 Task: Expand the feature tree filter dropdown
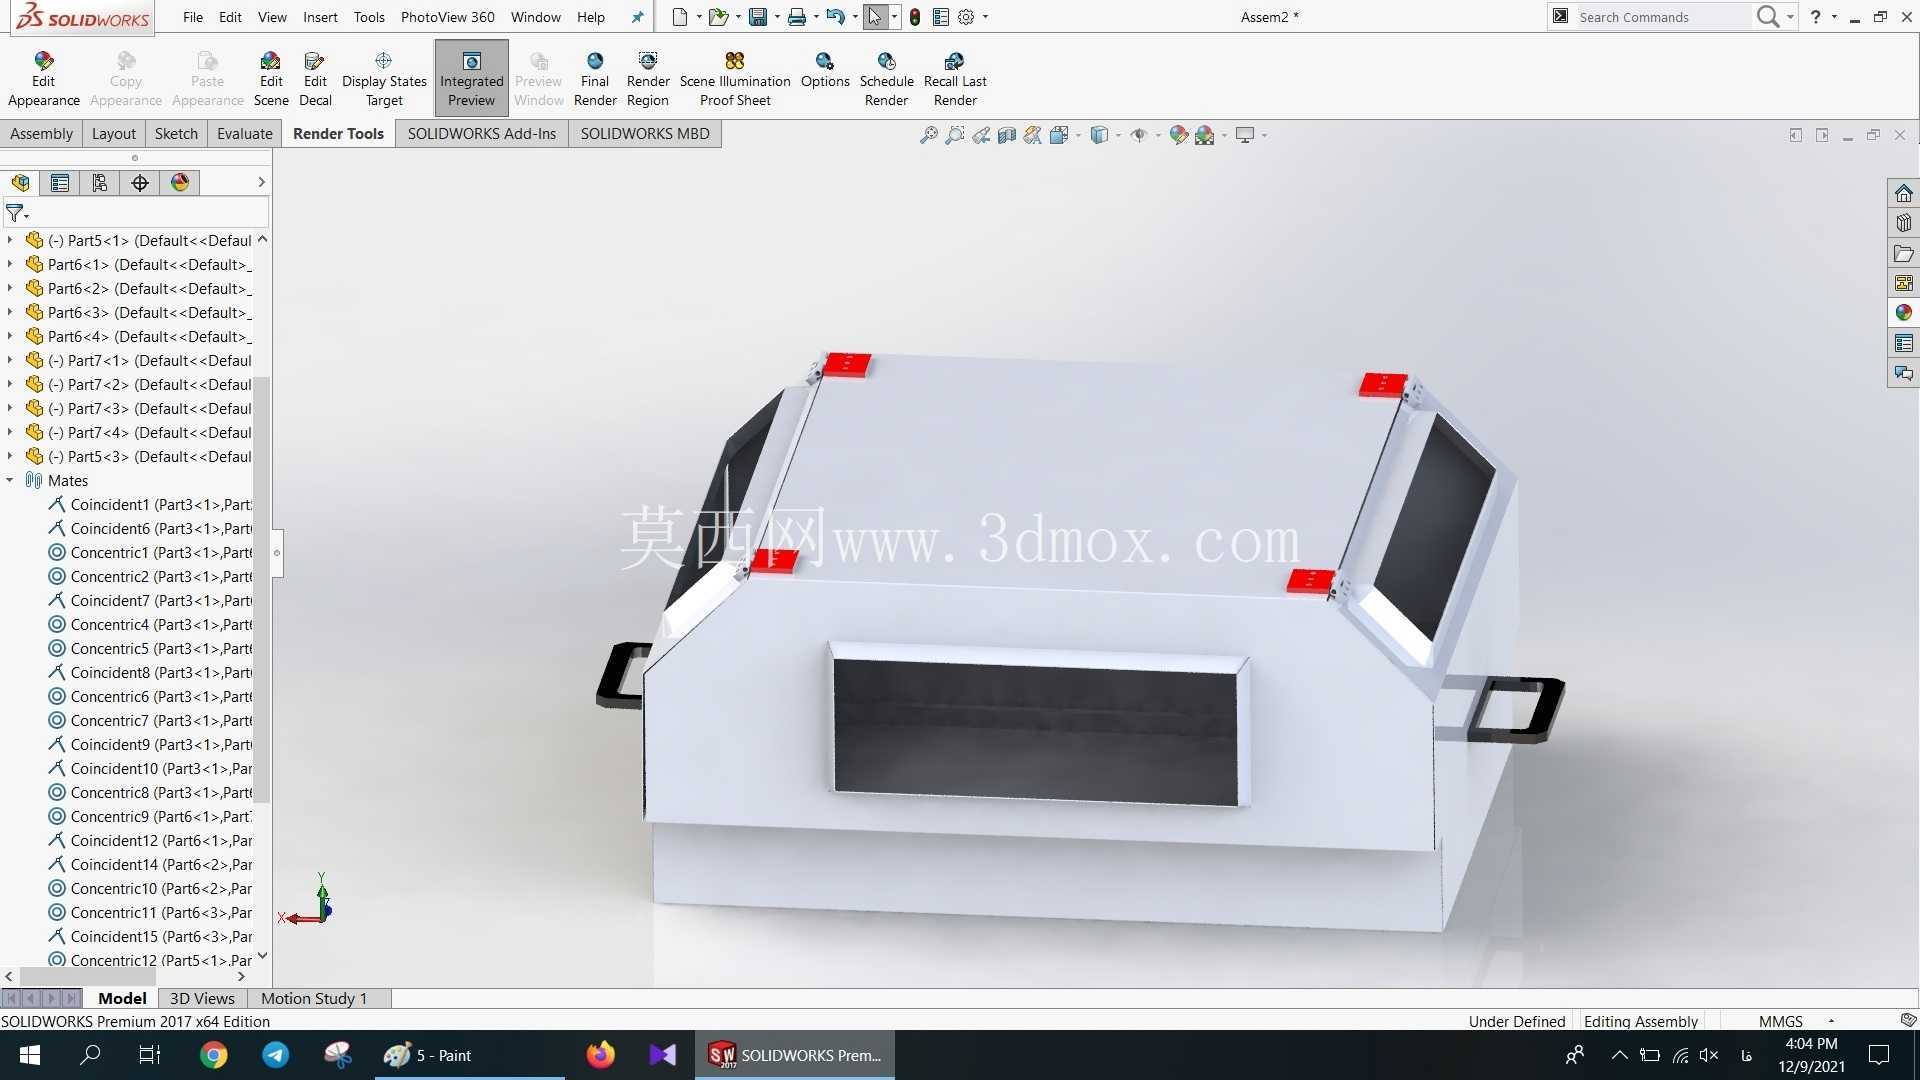pyautogui.click(x=28, y=214)
